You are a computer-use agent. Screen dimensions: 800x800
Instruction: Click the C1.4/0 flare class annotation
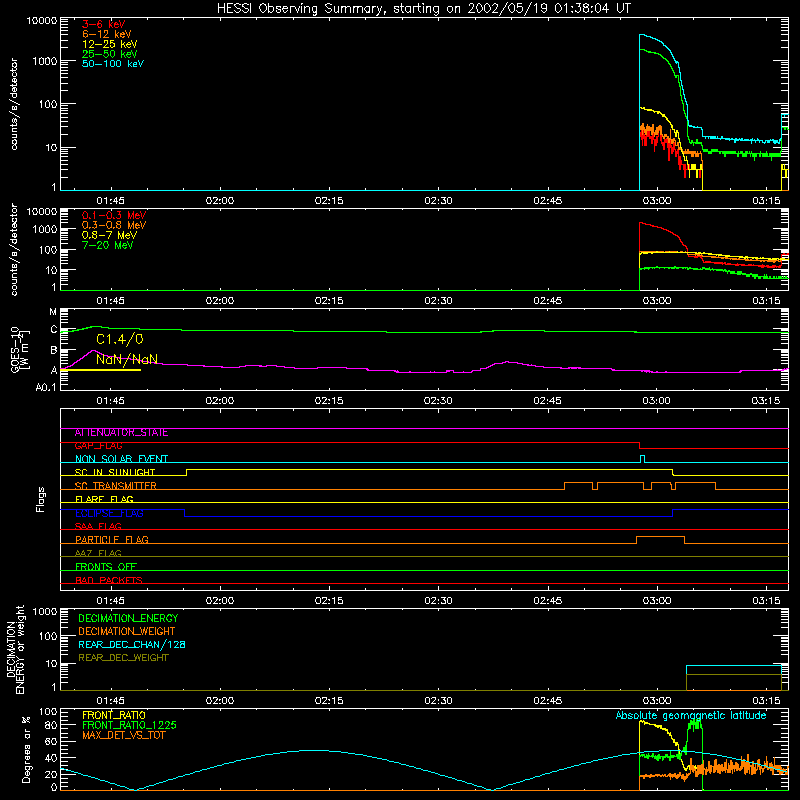pos(120,339)
